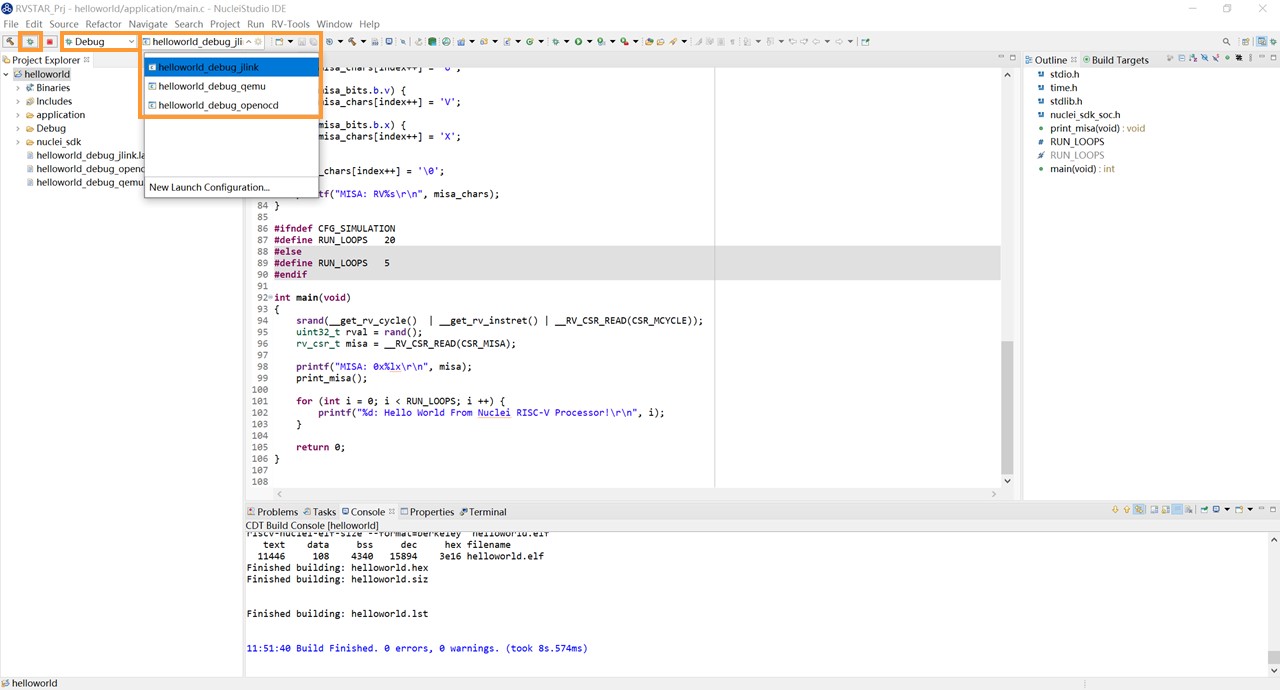Toggle Outline Hide Fields icon
This screenshot has height=690, width=1280.
pyautogui.click(x=1204, y=58)
